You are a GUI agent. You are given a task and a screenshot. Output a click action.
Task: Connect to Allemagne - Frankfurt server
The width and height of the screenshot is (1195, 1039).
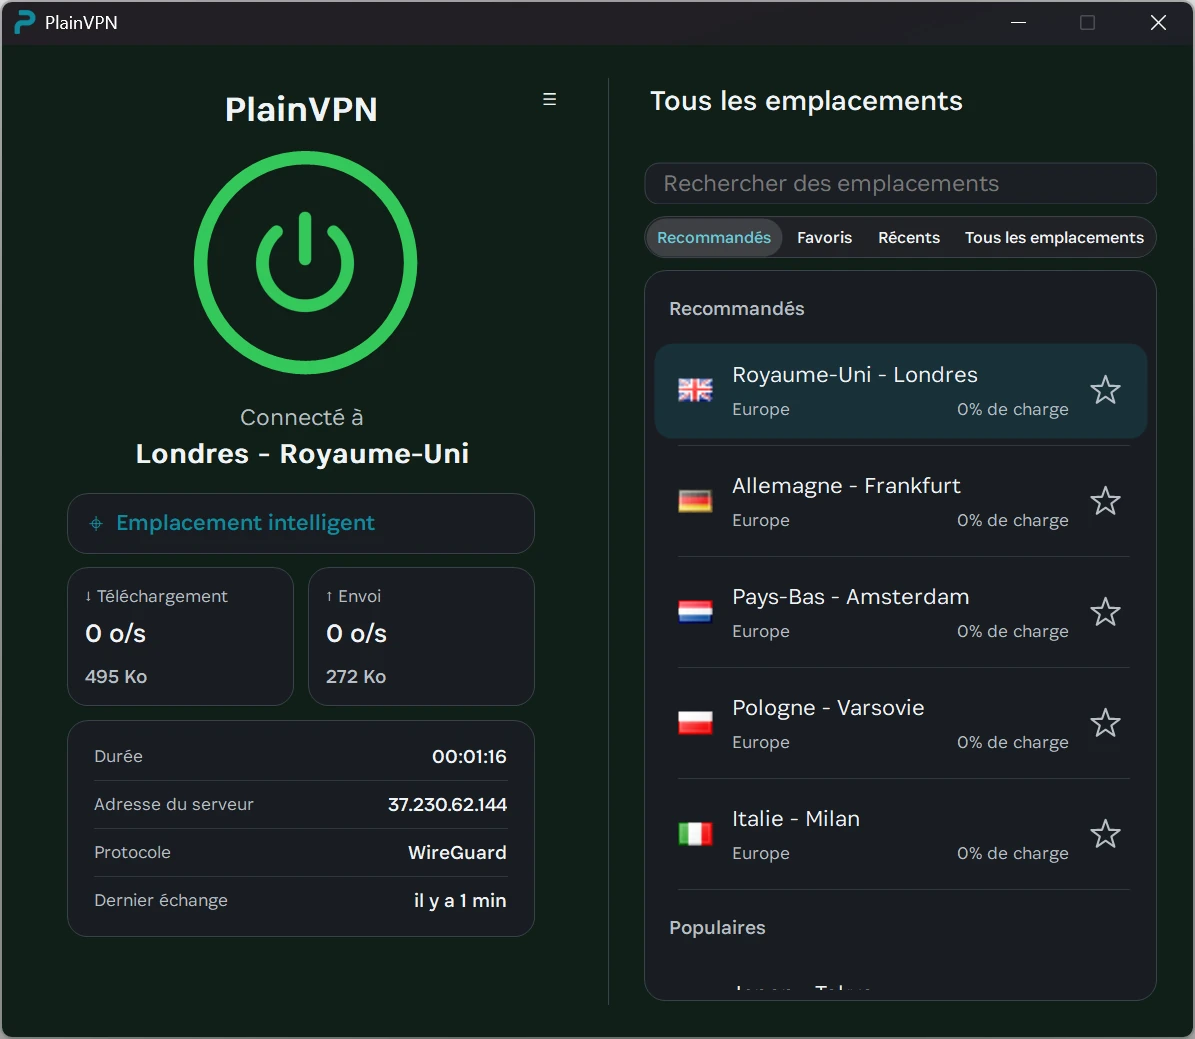(903, 502)
